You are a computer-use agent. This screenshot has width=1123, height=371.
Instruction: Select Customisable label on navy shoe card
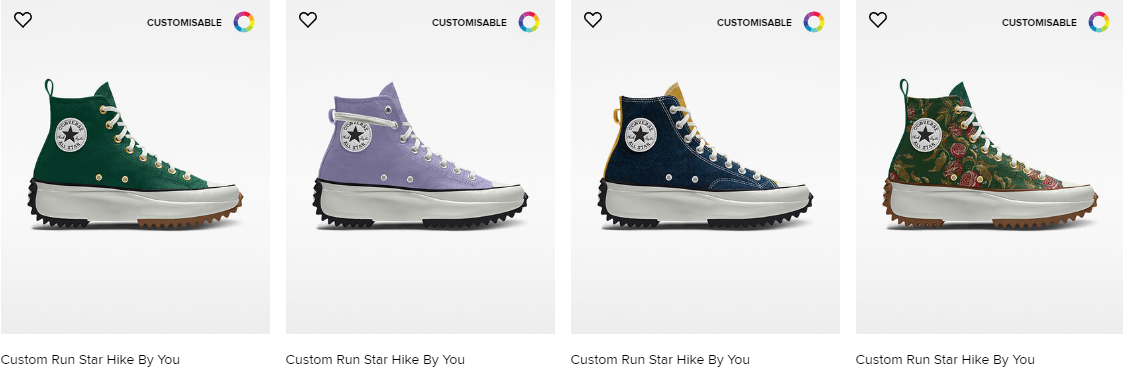tap(754, 23)
